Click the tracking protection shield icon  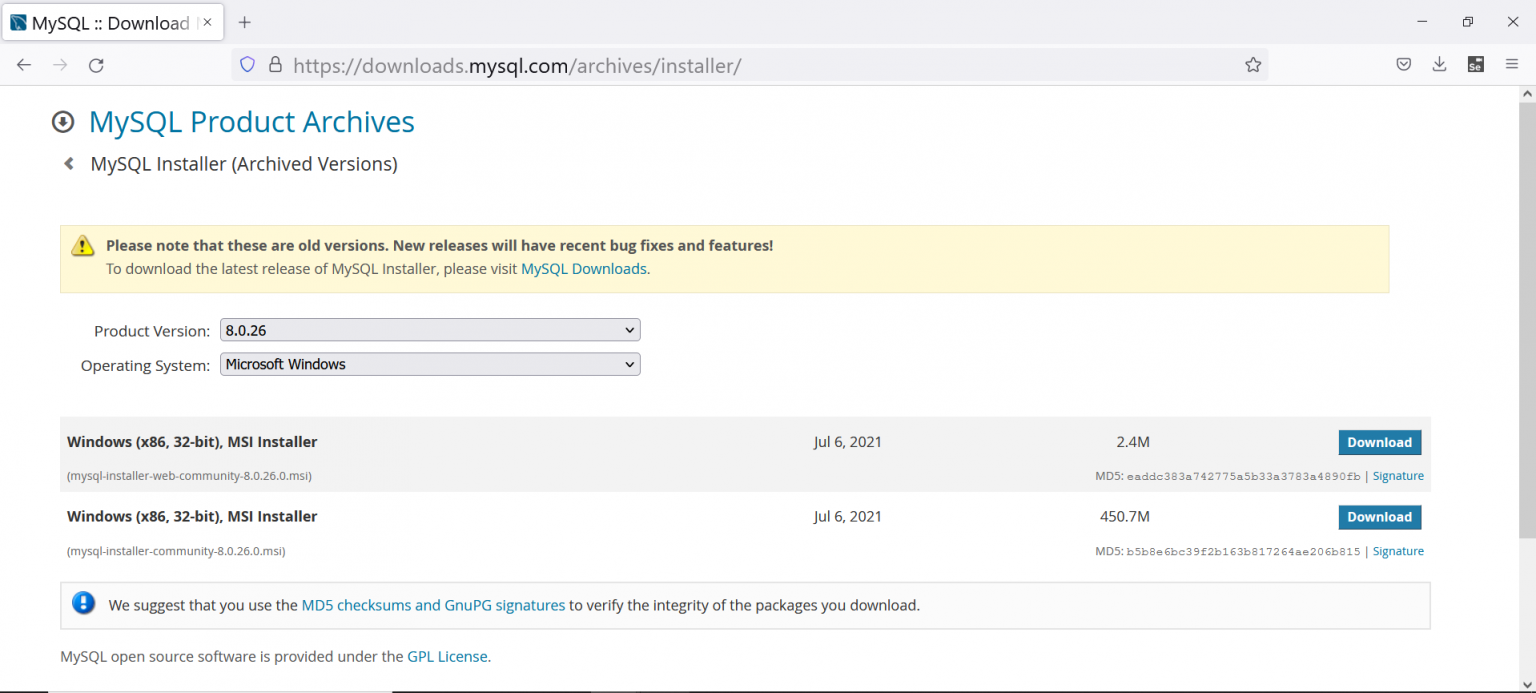tap(247, 64)
